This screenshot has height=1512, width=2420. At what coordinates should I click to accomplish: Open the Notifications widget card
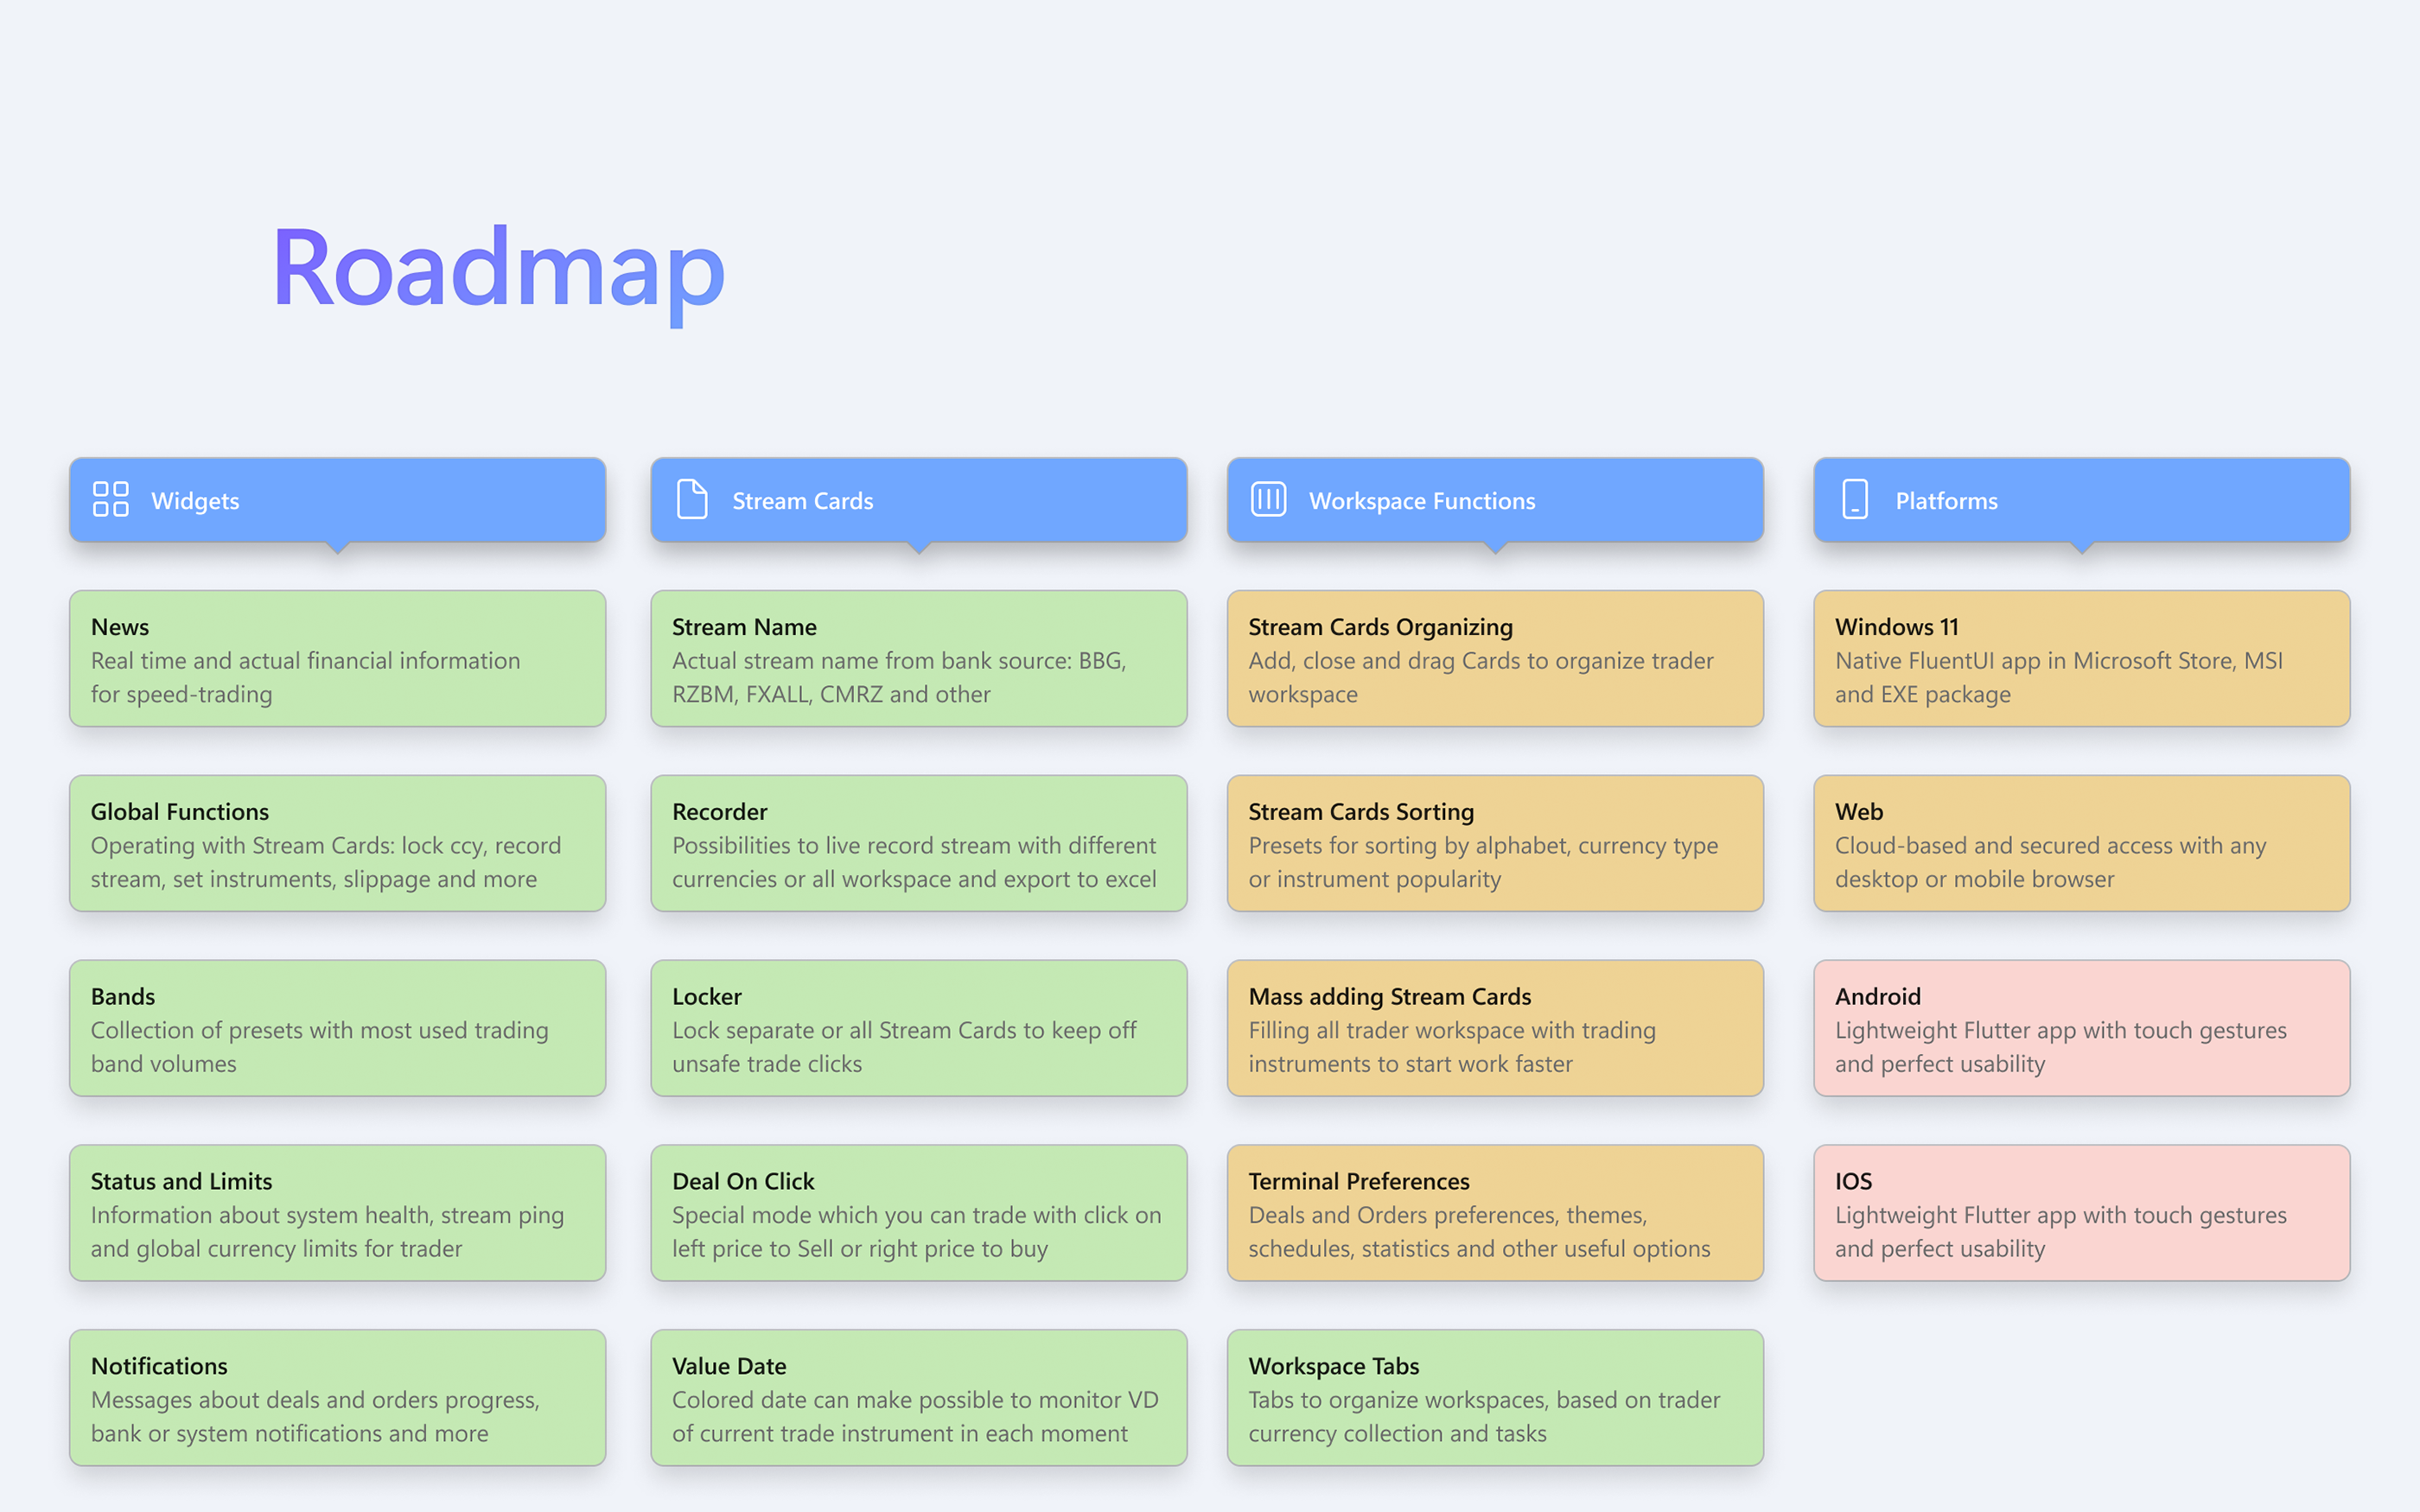(337, 1397)
